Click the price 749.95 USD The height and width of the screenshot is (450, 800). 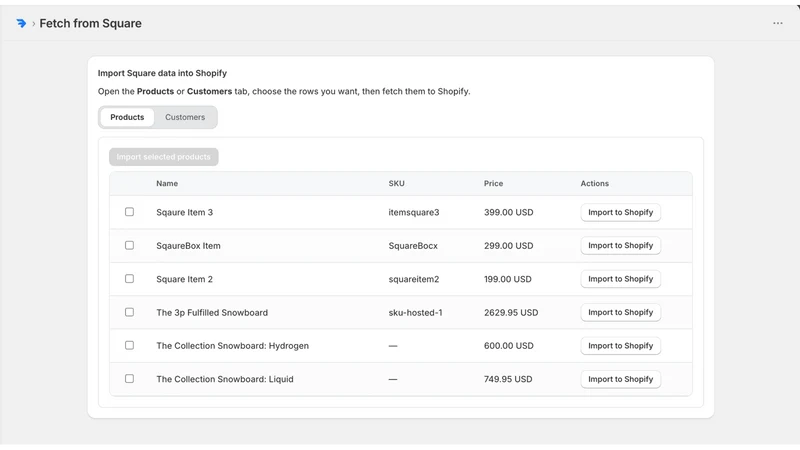(508, 379)
